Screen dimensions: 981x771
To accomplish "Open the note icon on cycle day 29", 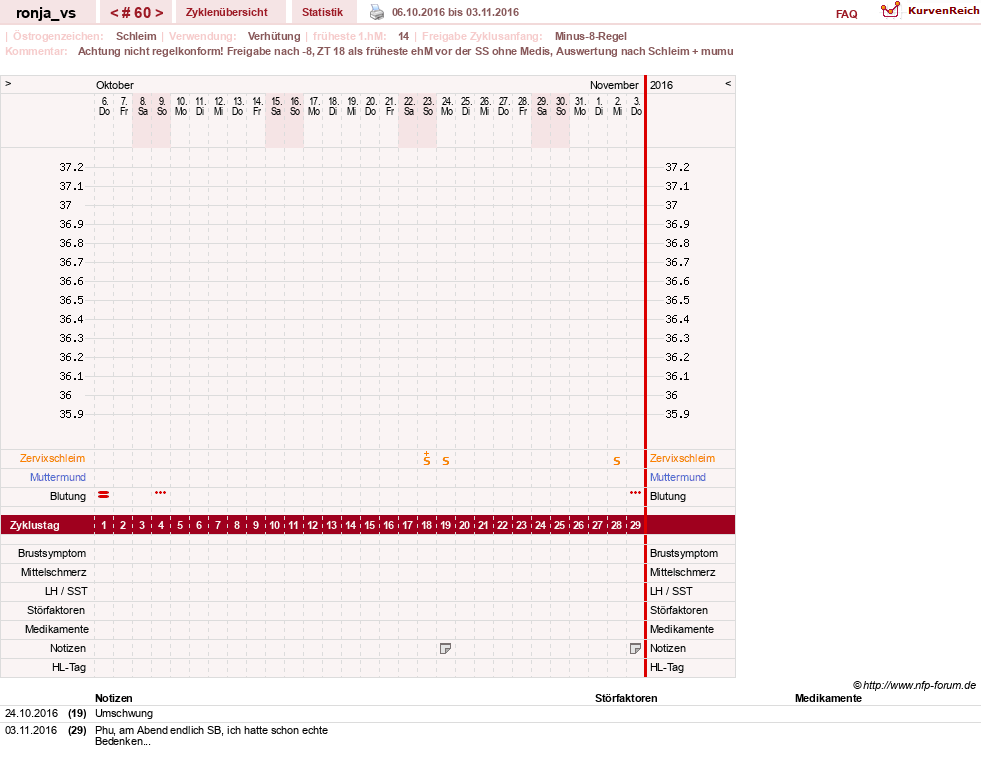I will [635, 648].
